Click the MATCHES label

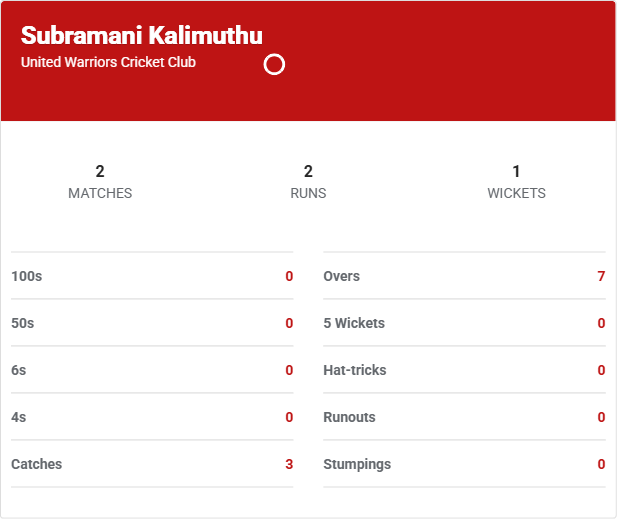coord(100,193)
